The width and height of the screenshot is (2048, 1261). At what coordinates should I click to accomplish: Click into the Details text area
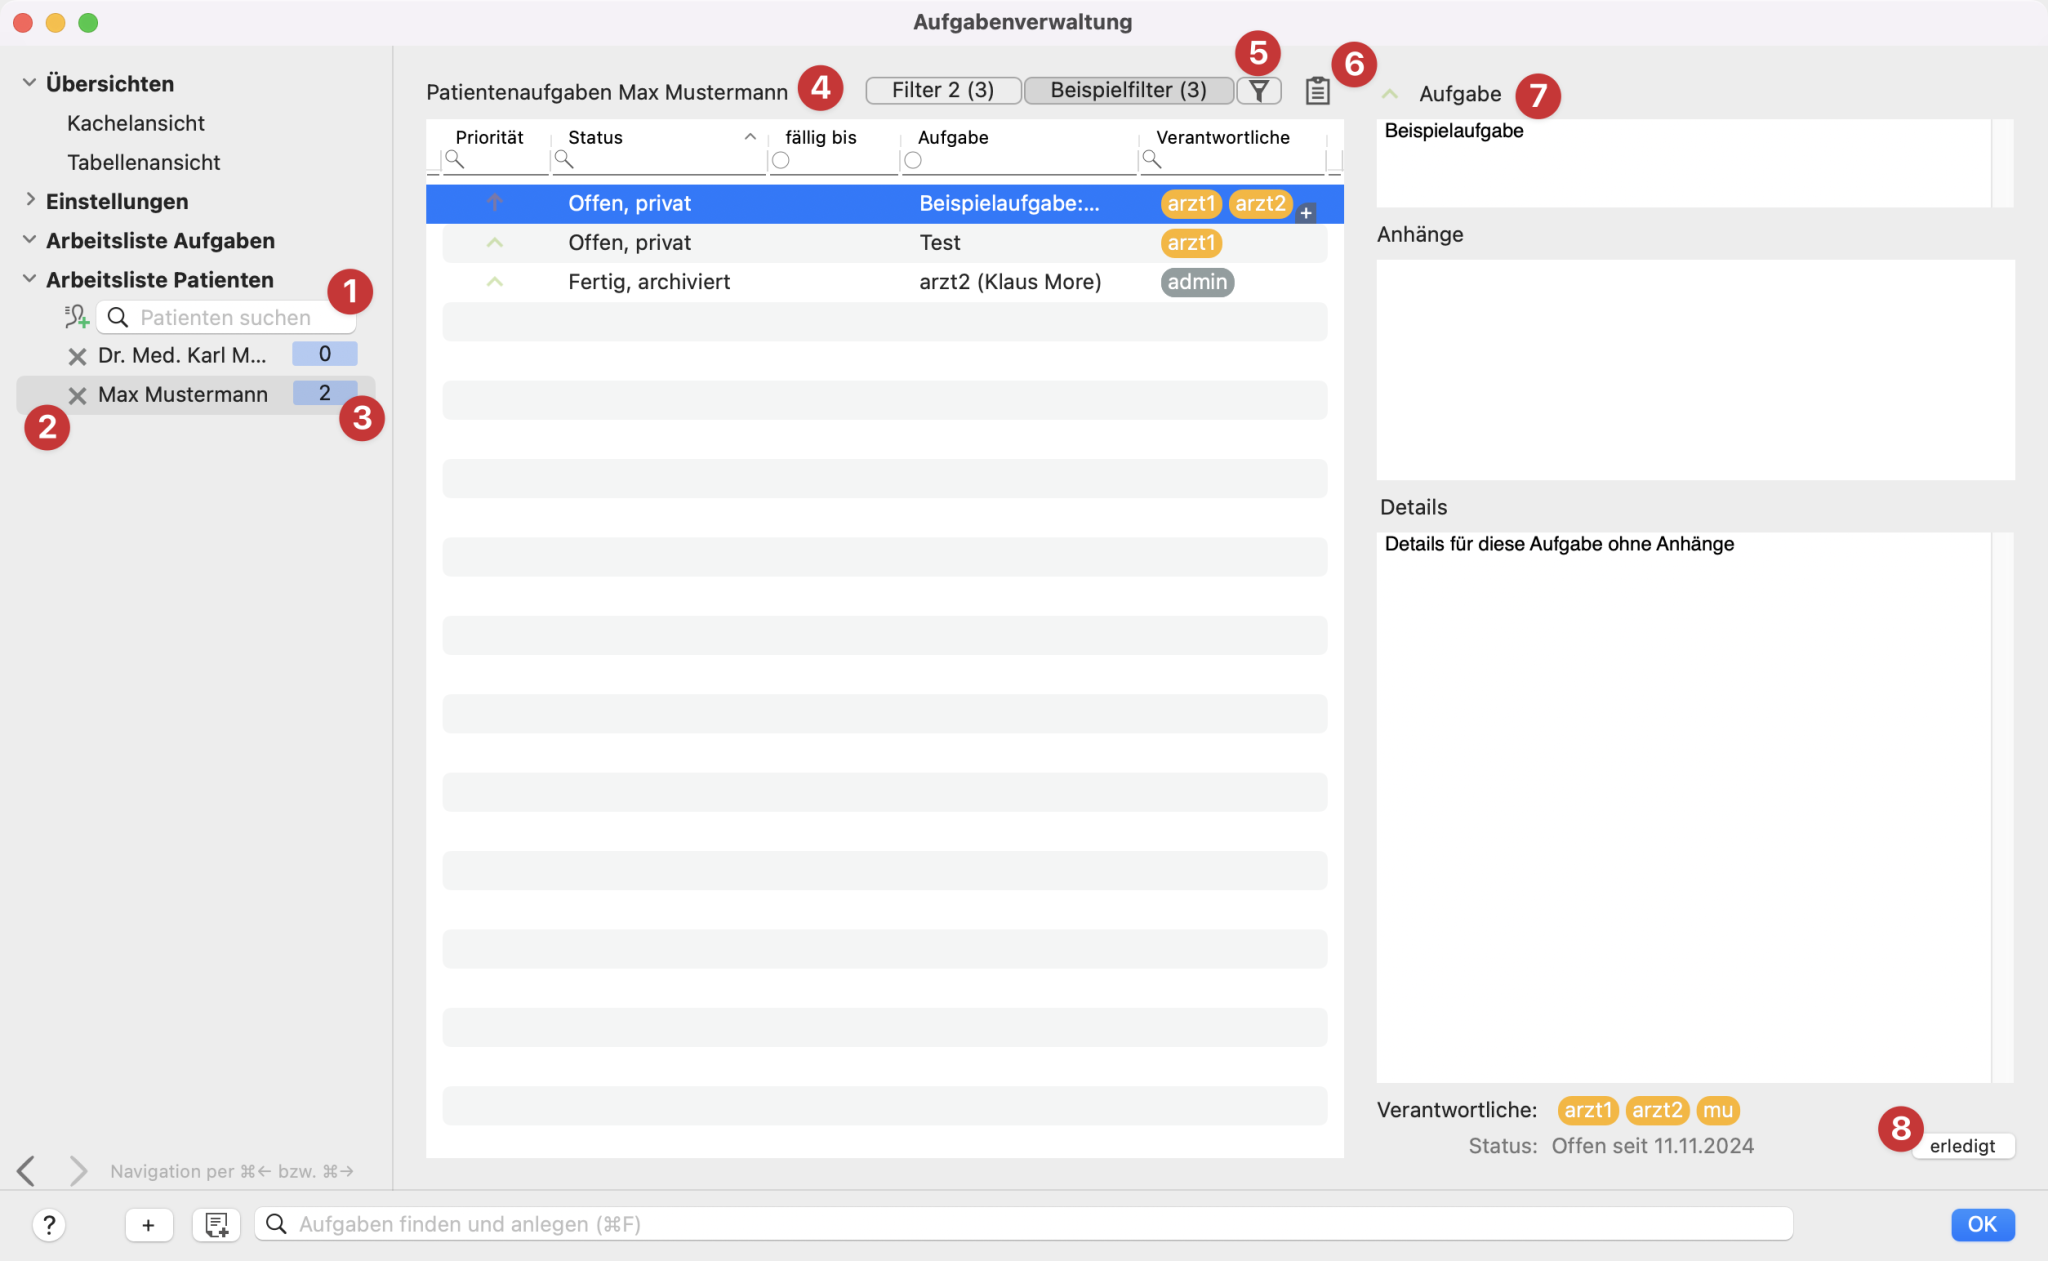(x=1683, y=806)
